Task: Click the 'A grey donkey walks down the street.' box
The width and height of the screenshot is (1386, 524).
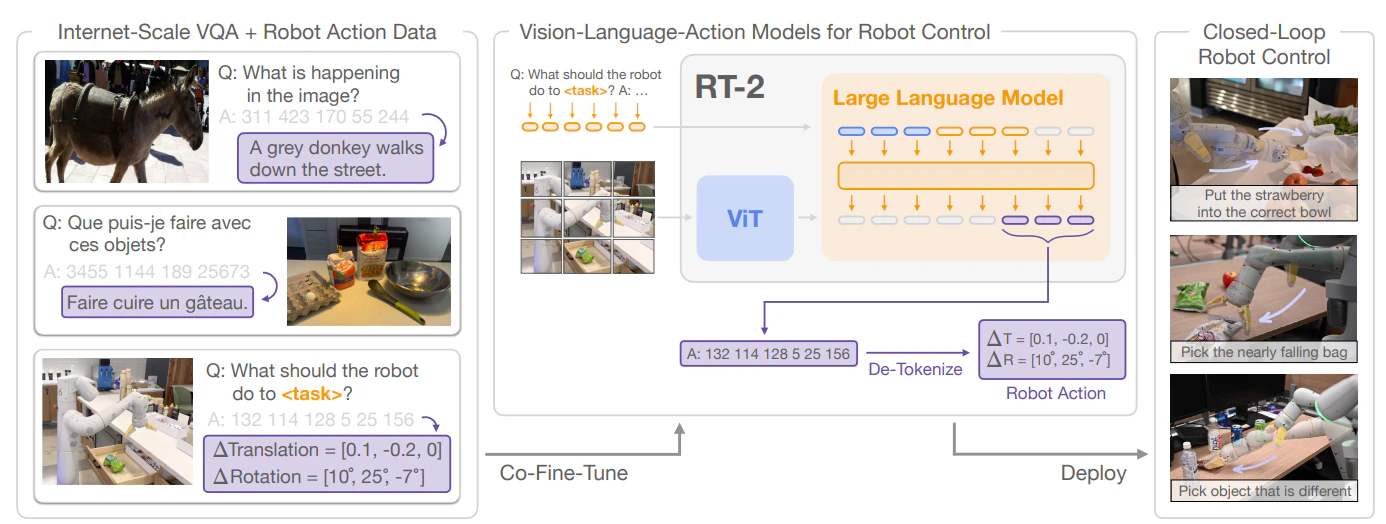Action: 336,159
